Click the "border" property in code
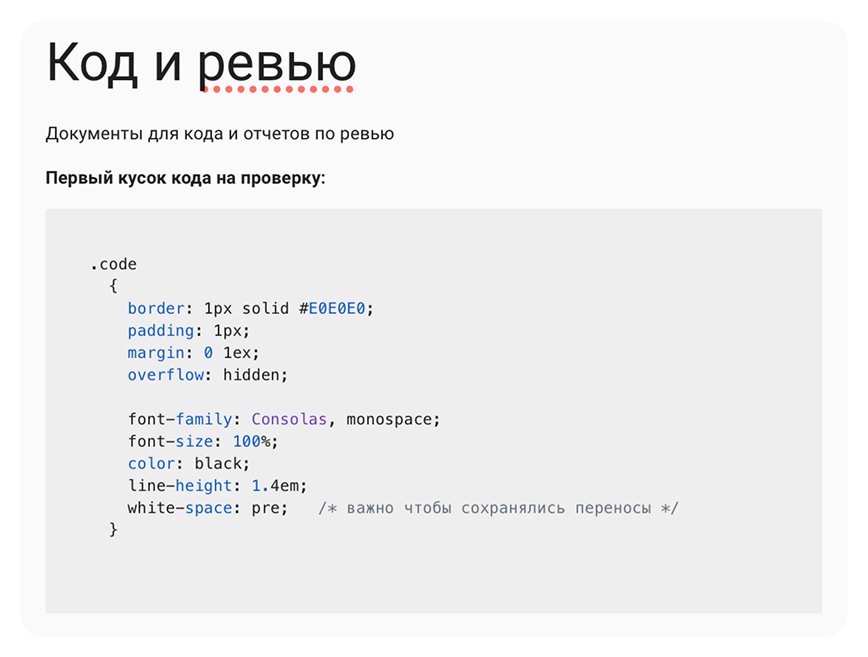Screen dimensions: 868x657 pos(156,308)
